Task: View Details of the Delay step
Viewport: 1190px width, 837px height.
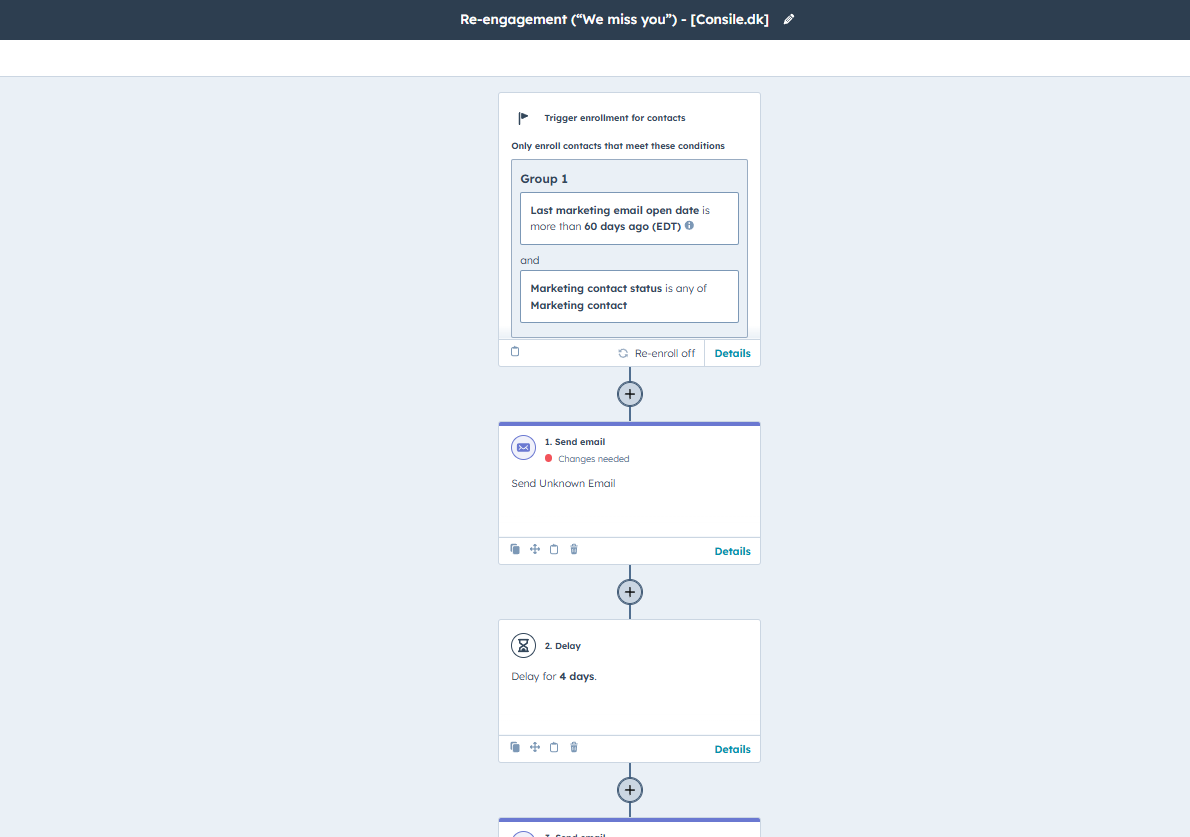Action: pos(732,748)
